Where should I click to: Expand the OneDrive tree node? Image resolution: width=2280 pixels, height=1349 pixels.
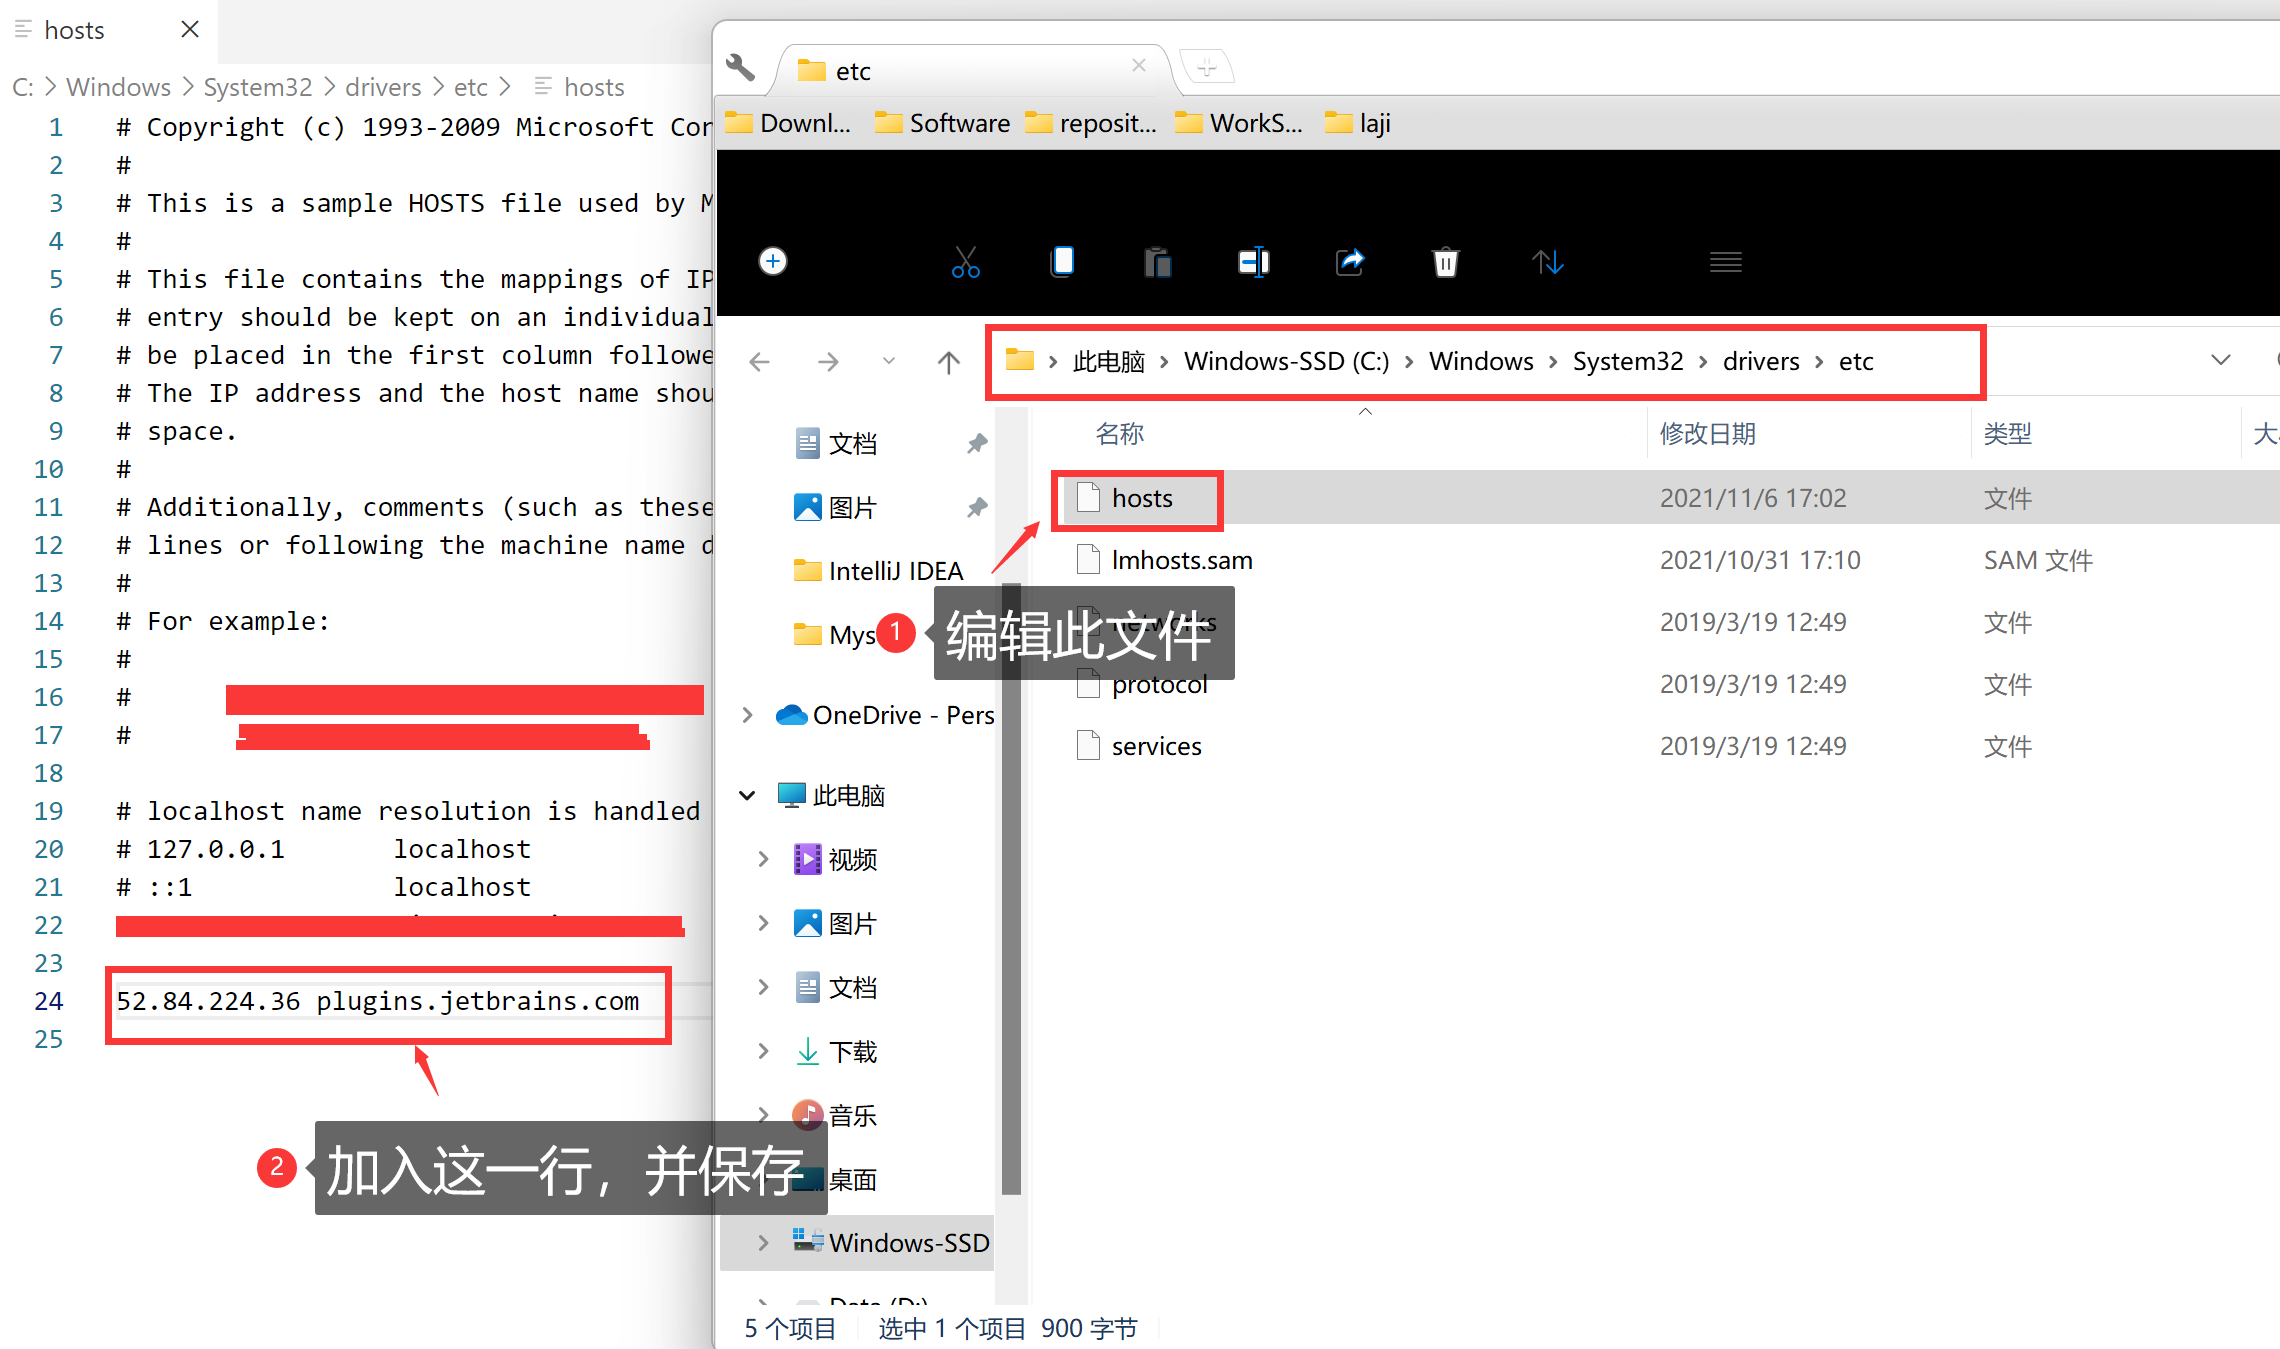[x=748, y=715]
